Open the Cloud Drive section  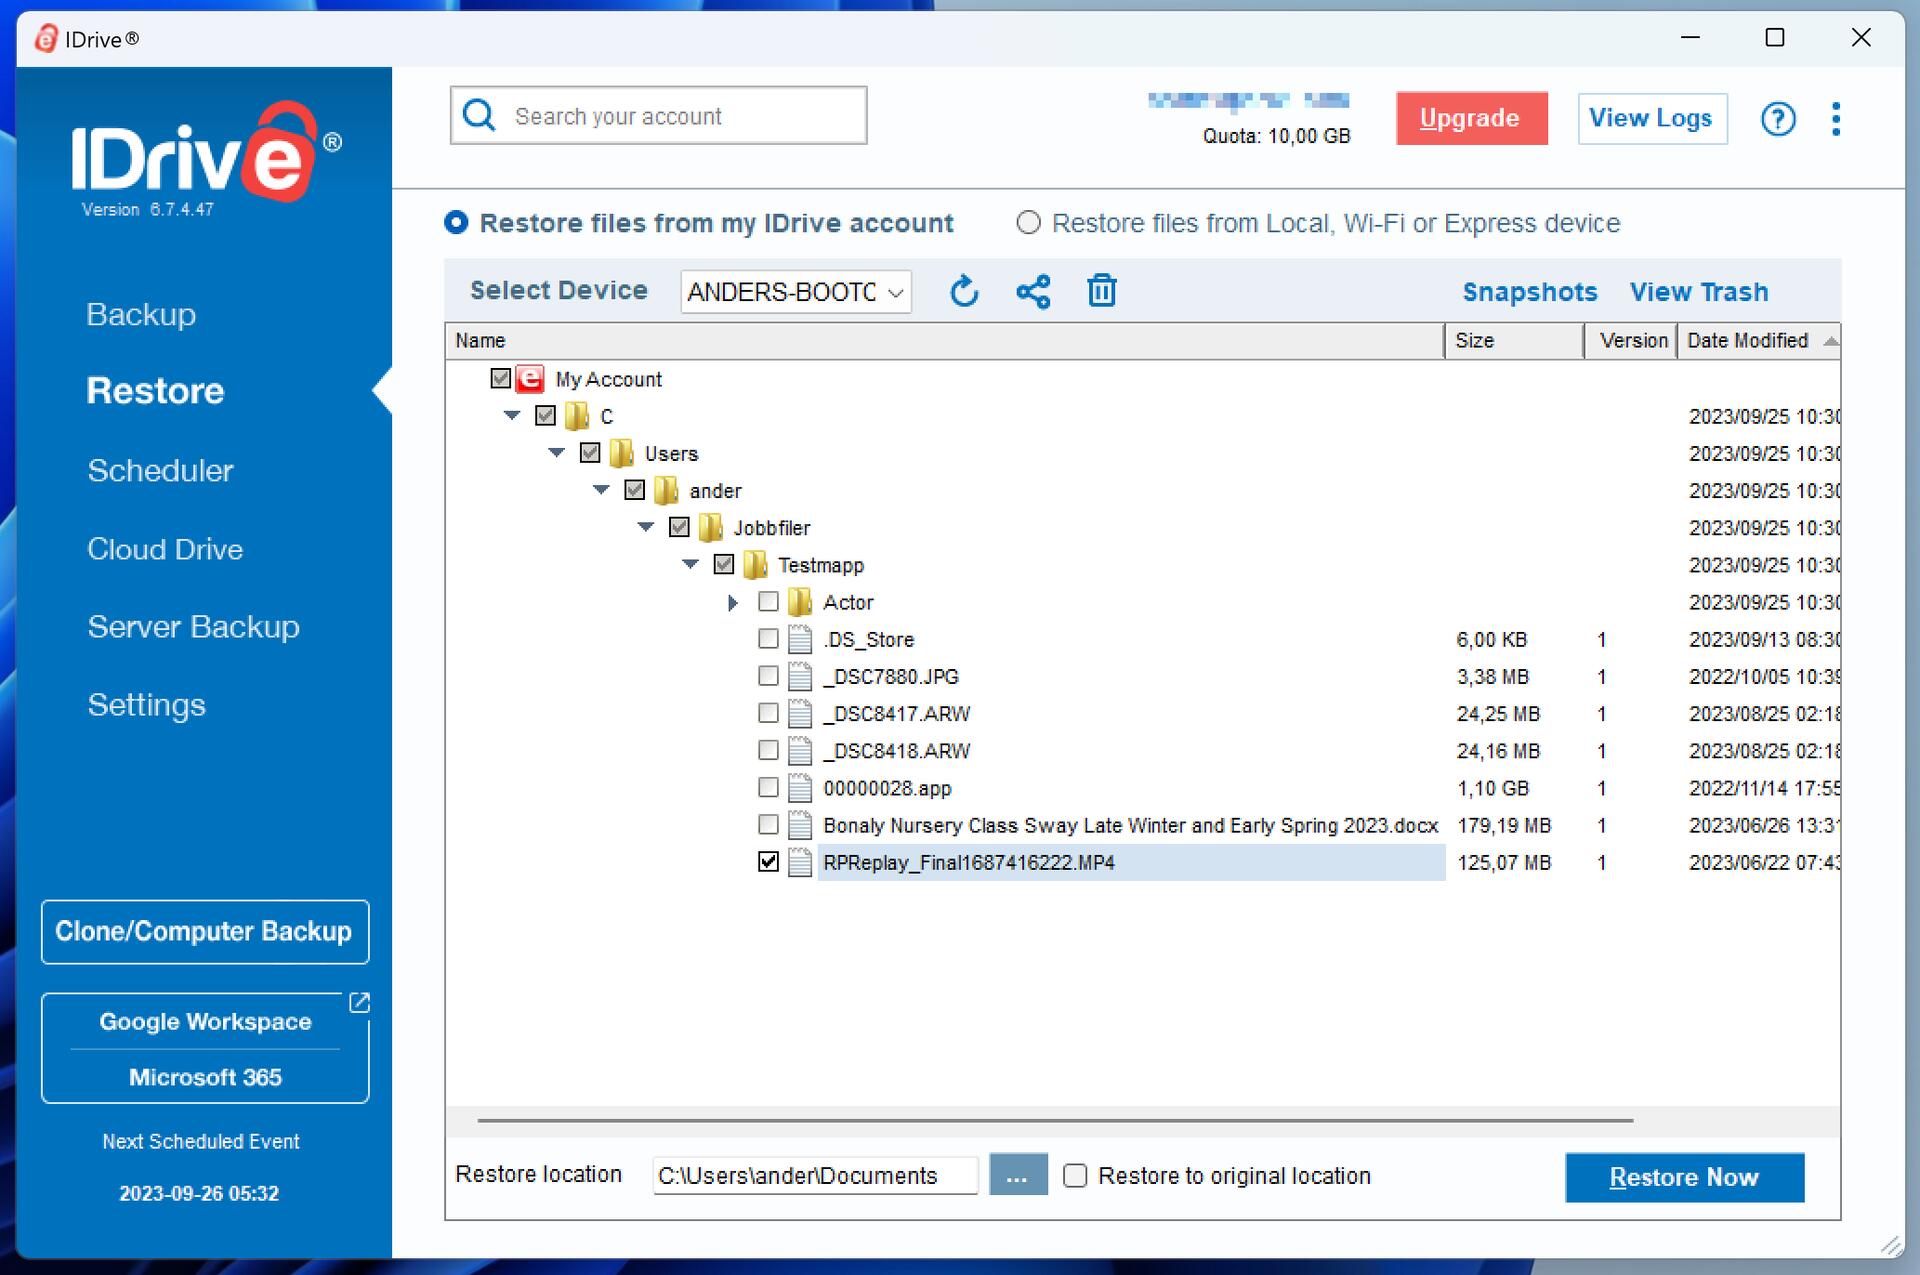[165, 549]
